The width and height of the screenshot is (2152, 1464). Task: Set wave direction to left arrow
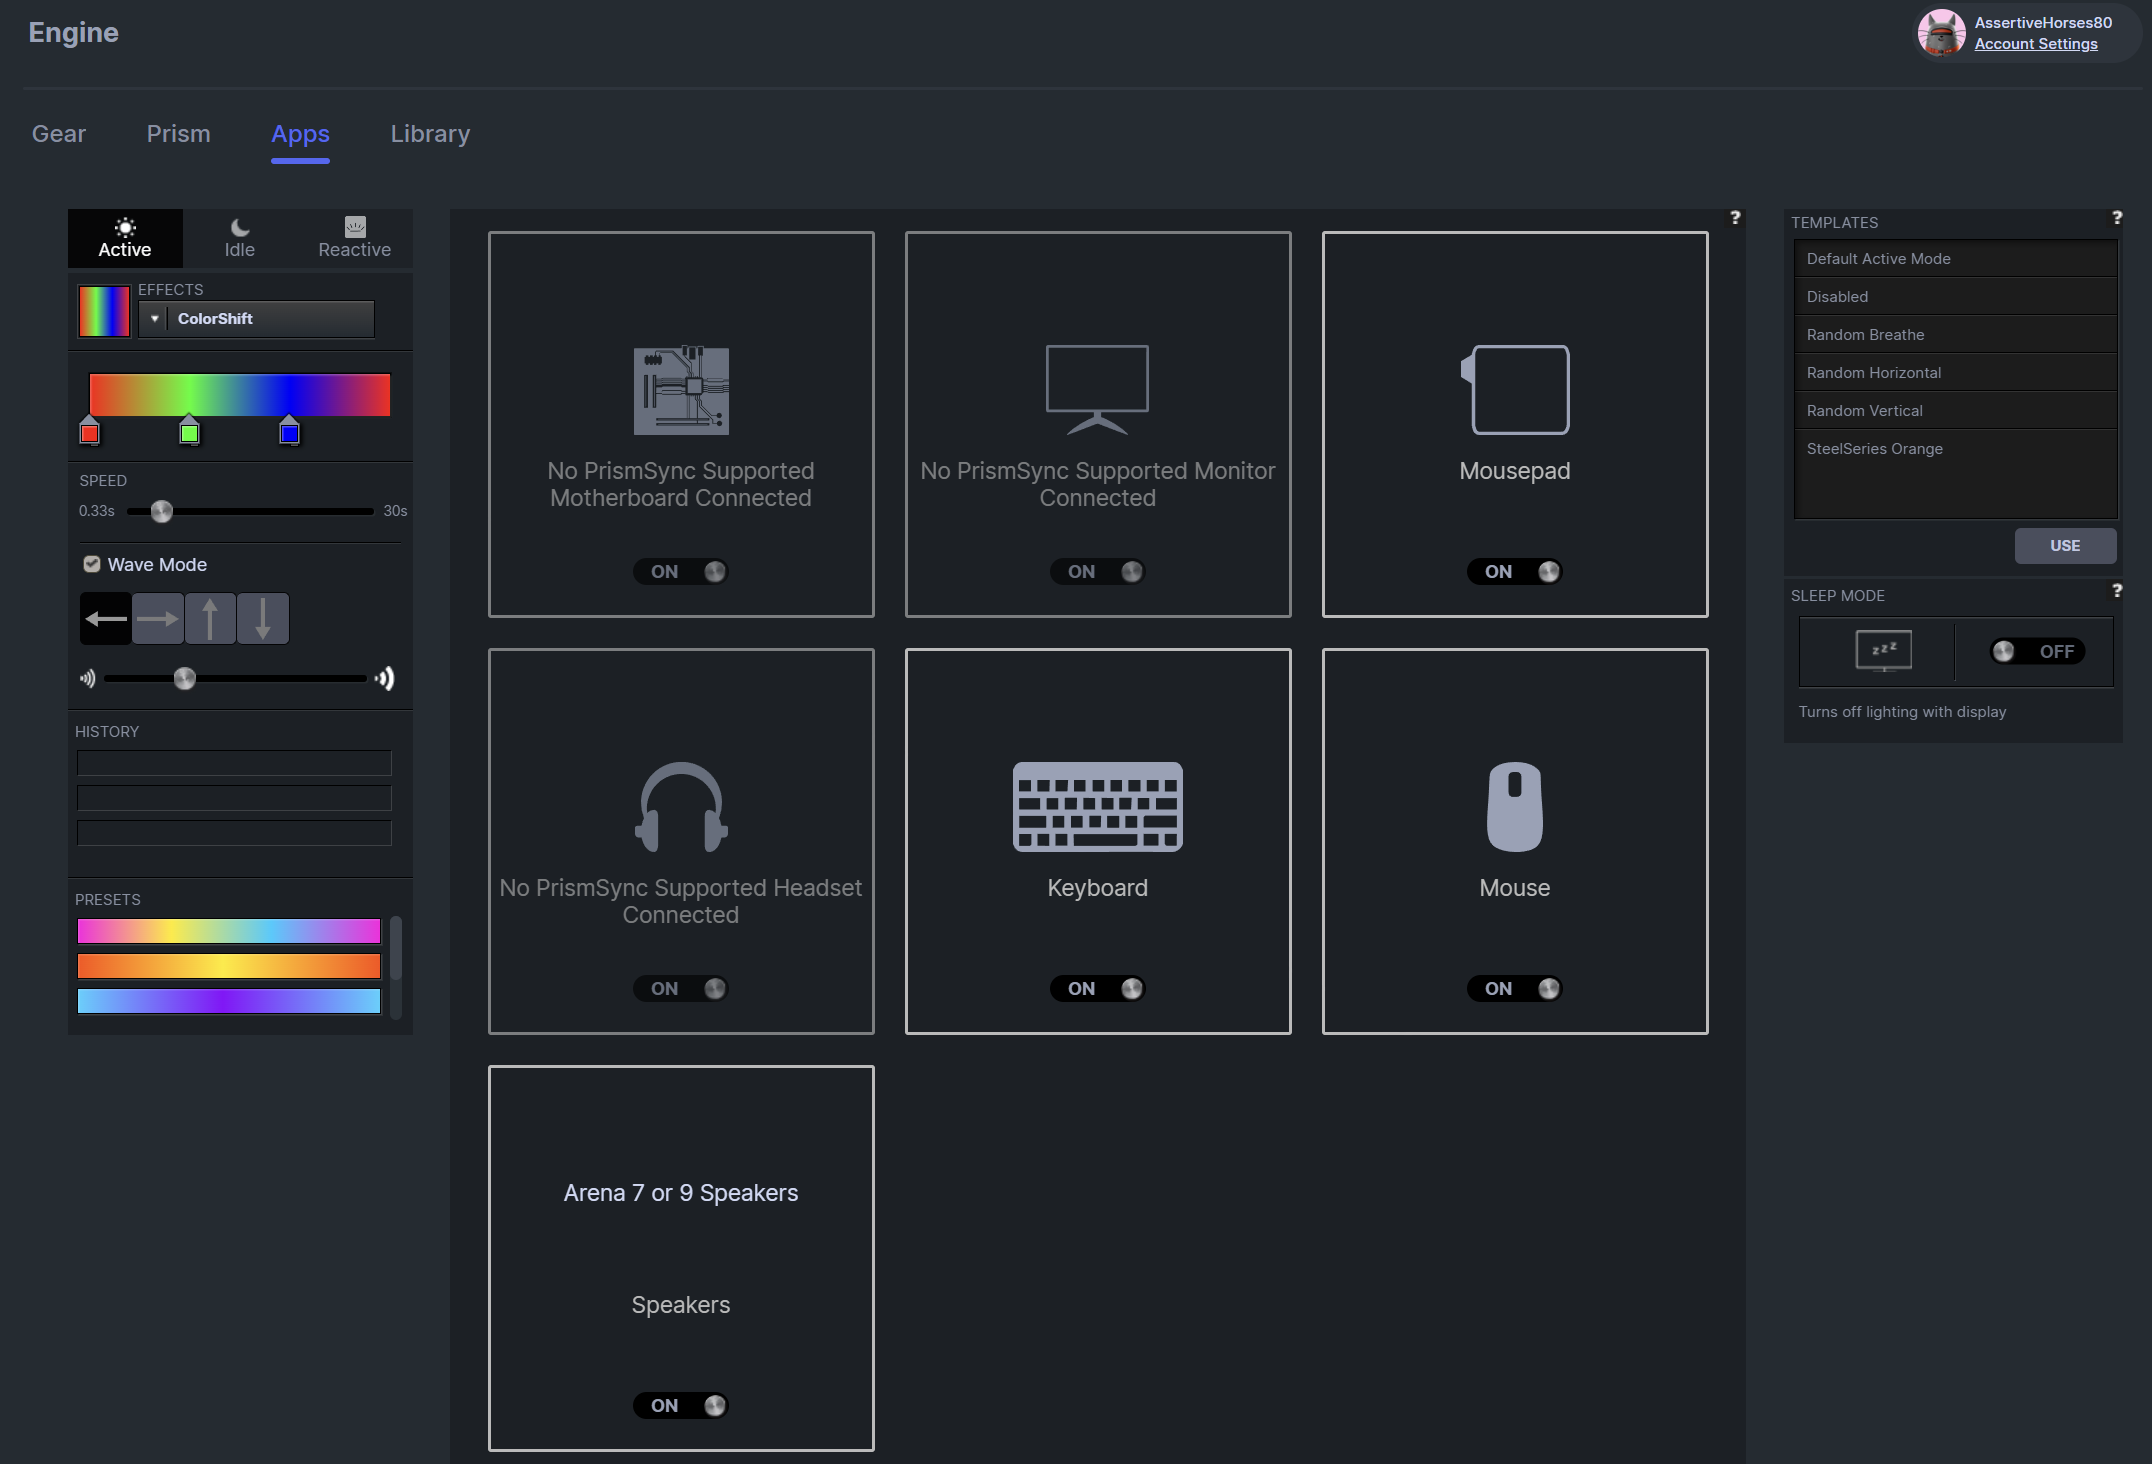106,619
